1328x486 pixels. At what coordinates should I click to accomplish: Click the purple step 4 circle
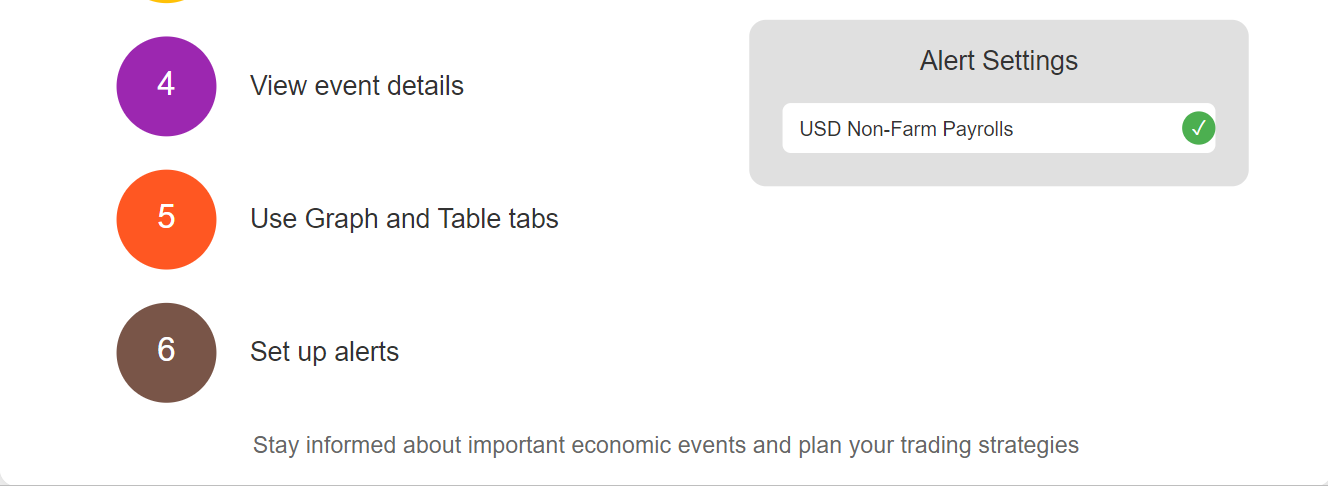click(166, 86)
